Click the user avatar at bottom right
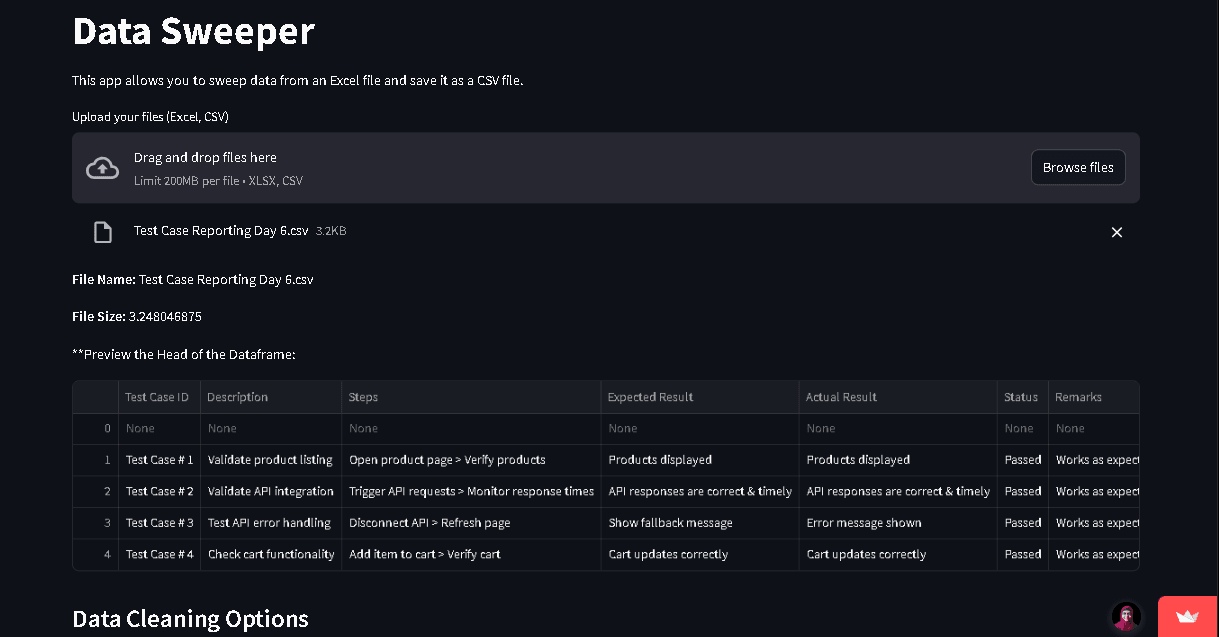Image resolution: width=1219 pixels, height=637 pixels. click(1127, 616)
